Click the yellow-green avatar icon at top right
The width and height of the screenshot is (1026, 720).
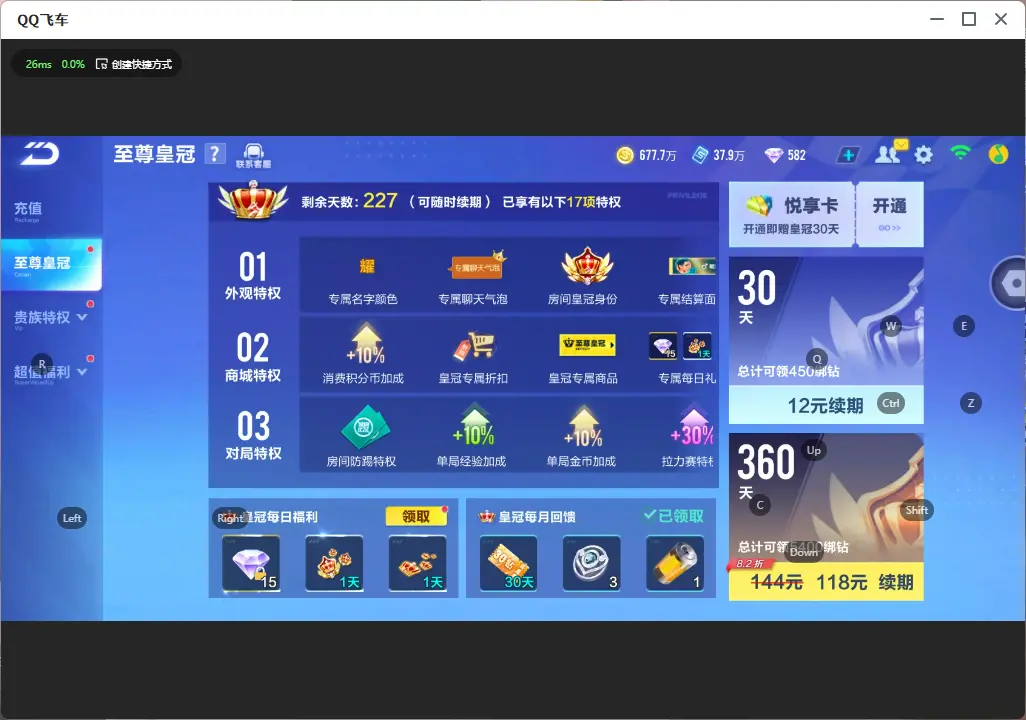tap(998, 154)
